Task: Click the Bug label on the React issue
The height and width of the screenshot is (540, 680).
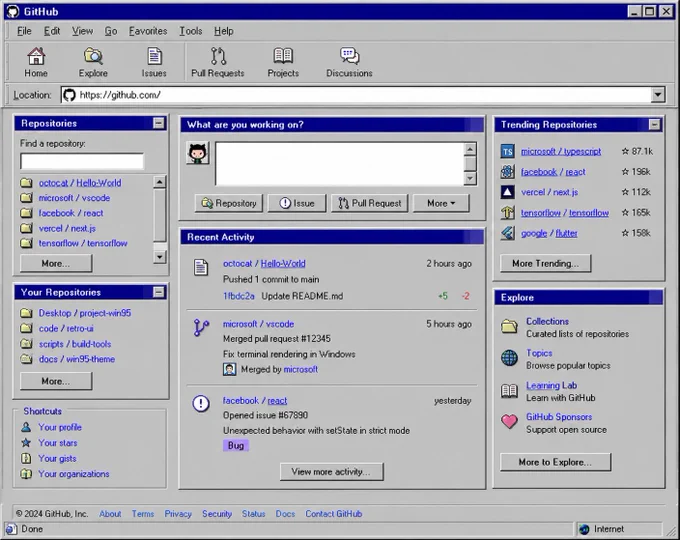Action: pos(236,445)
